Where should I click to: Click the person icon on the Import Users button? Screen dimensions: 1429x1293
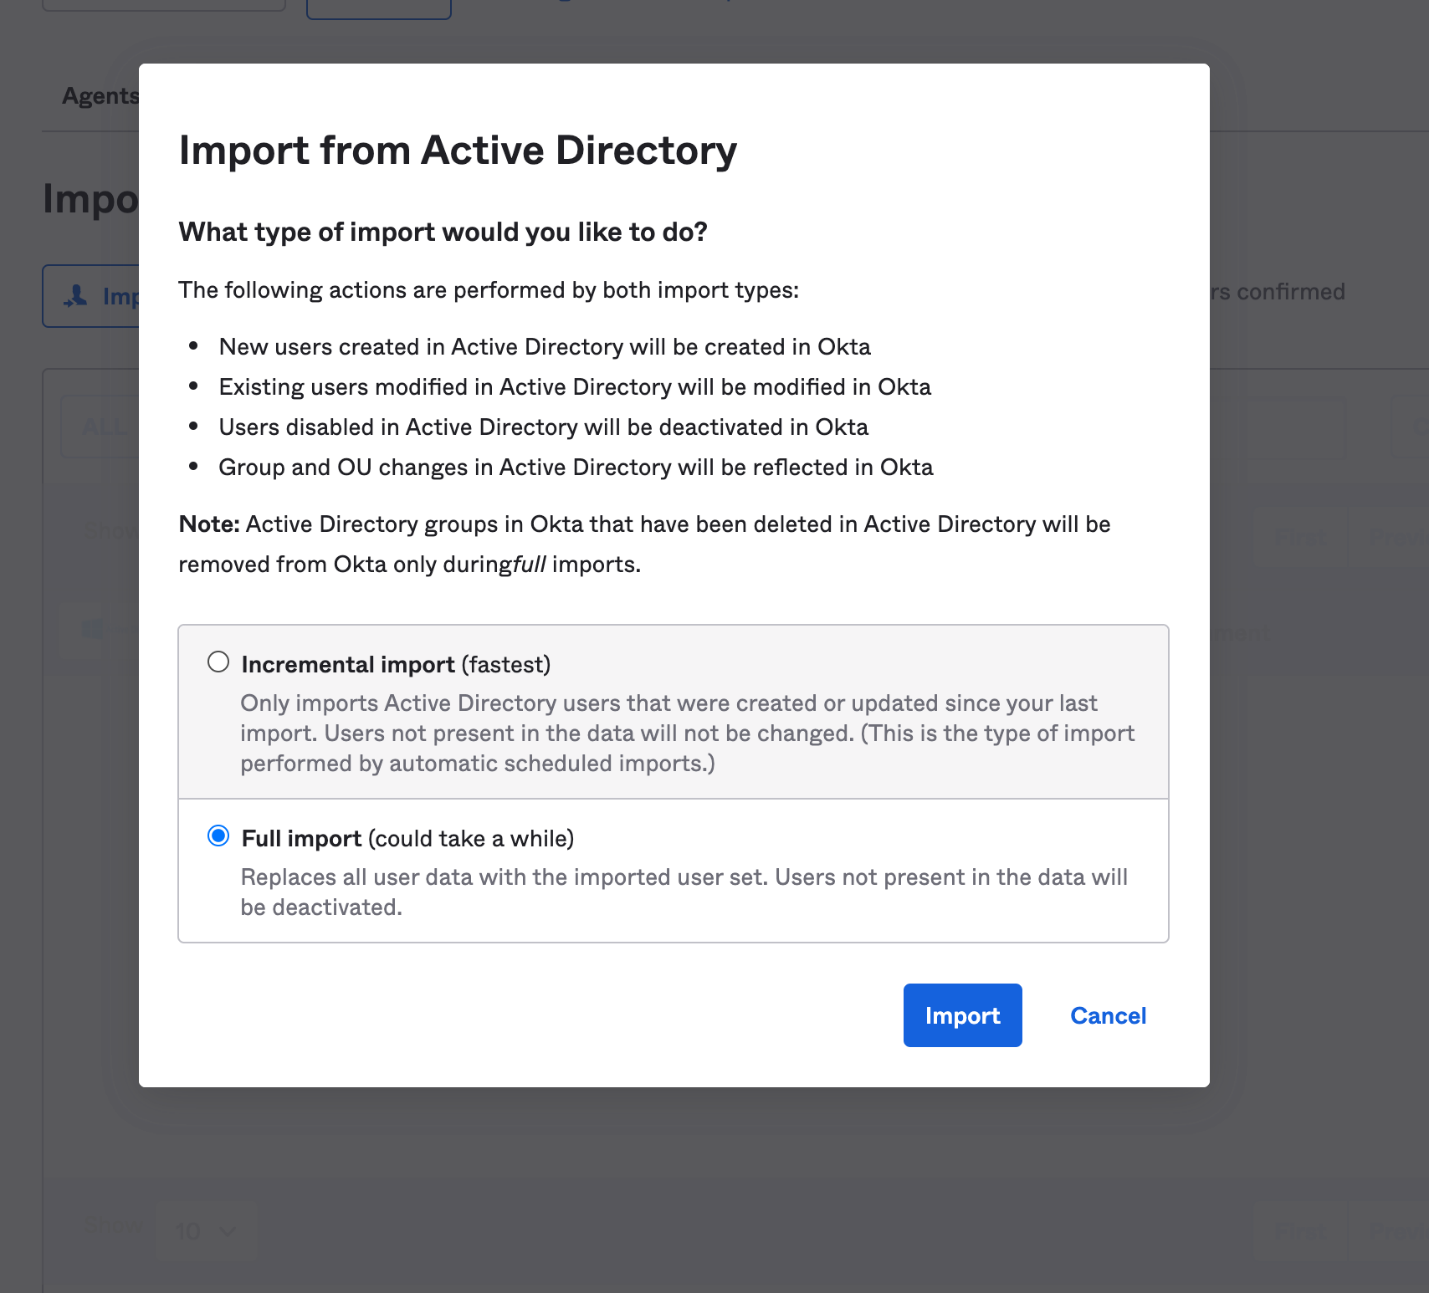[77, 296]
